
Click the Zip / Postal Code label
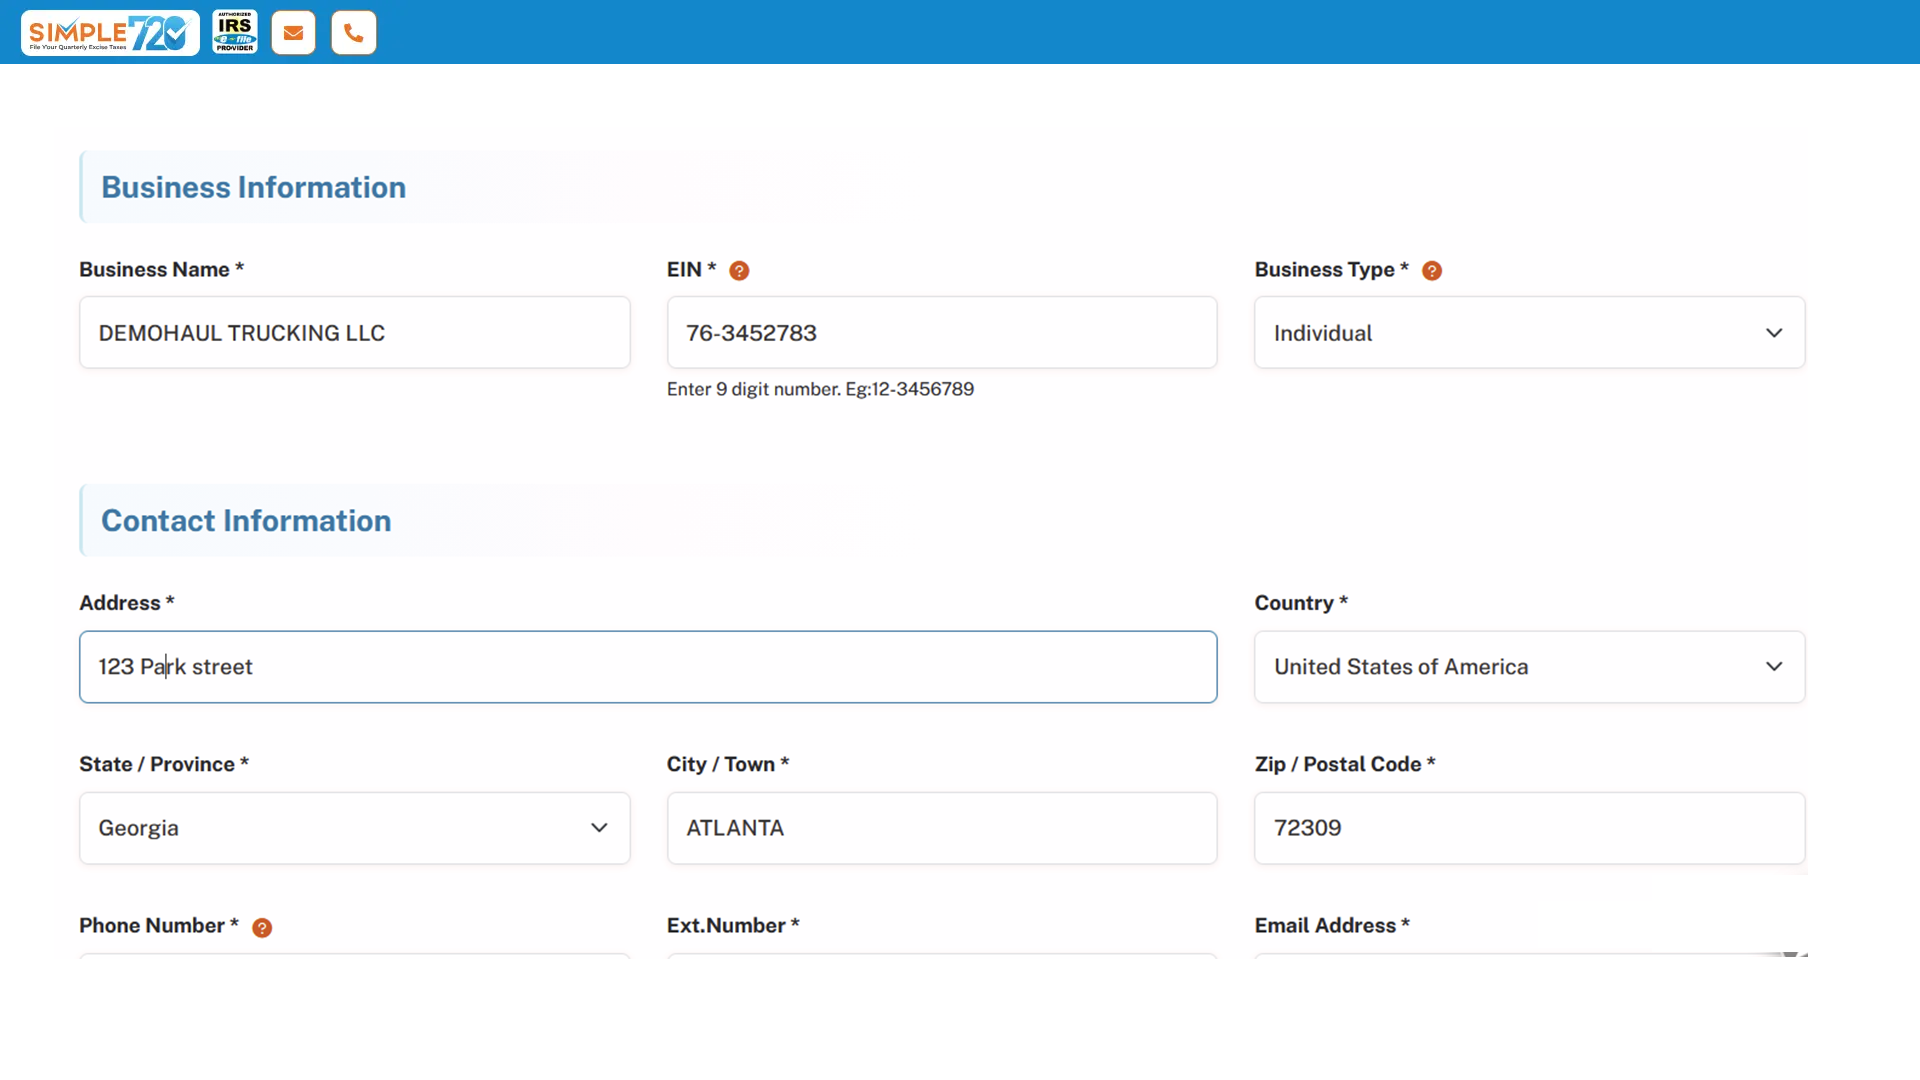click(x=1345, y=764)
